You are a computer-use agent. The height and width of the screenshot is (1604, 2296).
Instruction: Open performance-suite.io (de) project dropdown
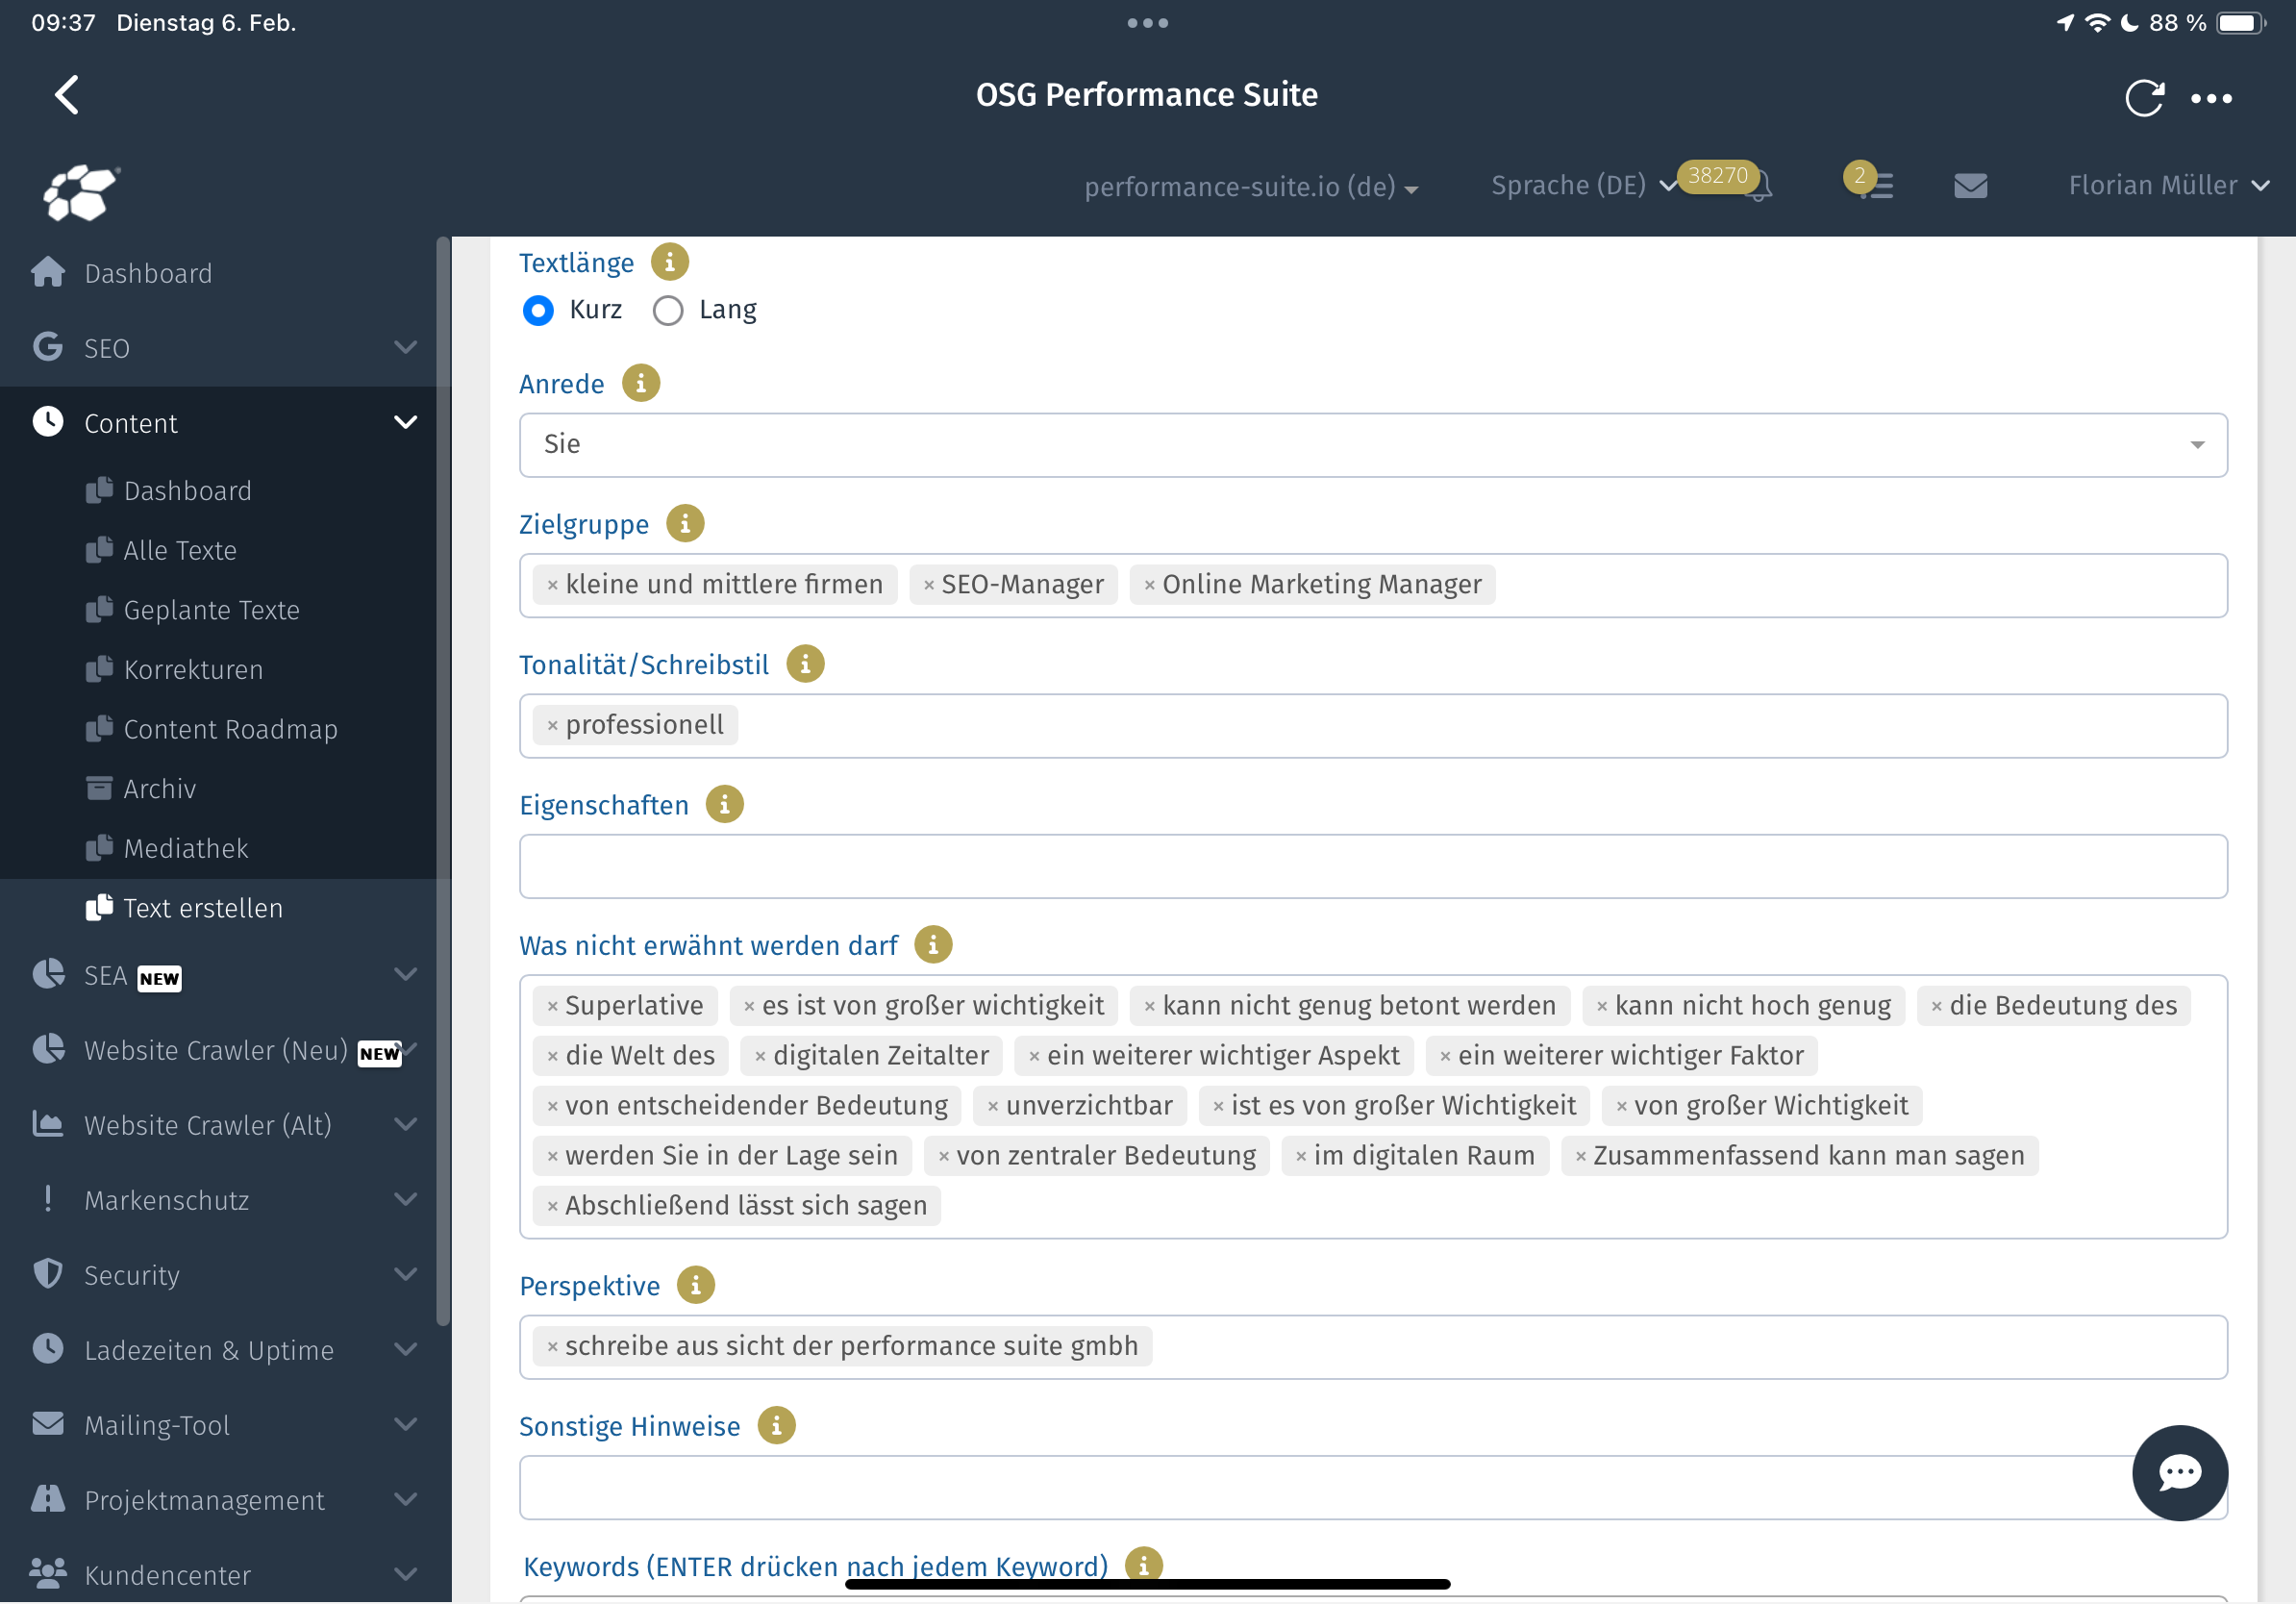pos(1251,187)
